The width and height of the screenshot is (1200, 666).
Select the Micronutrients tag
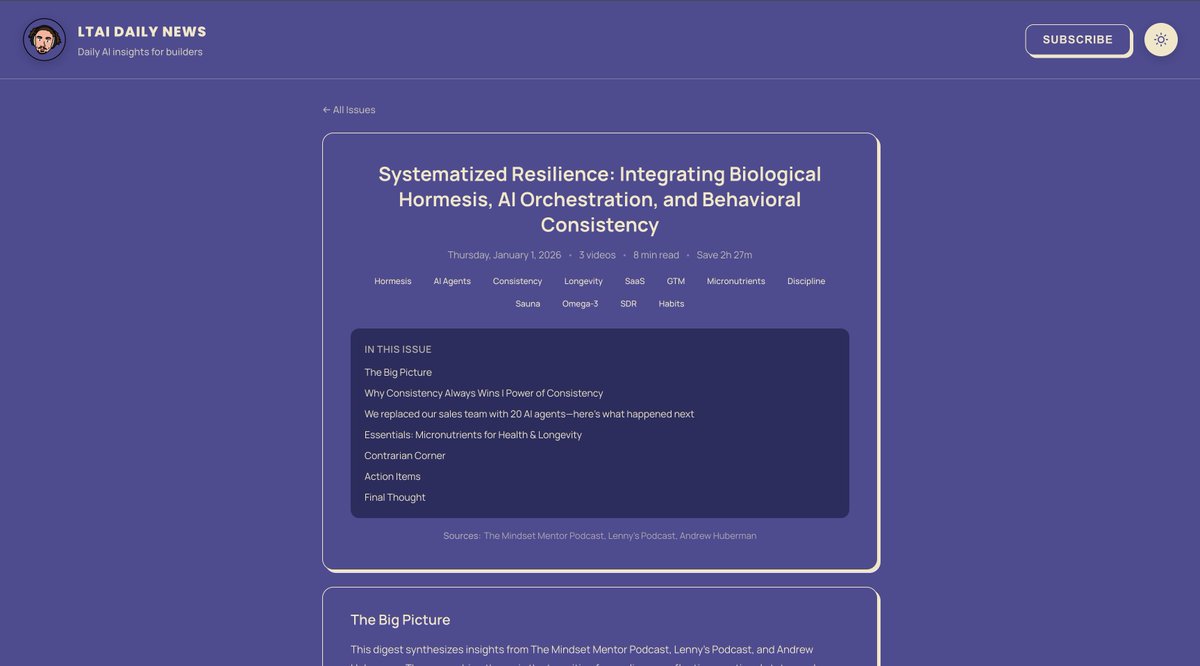pos(736,281)
